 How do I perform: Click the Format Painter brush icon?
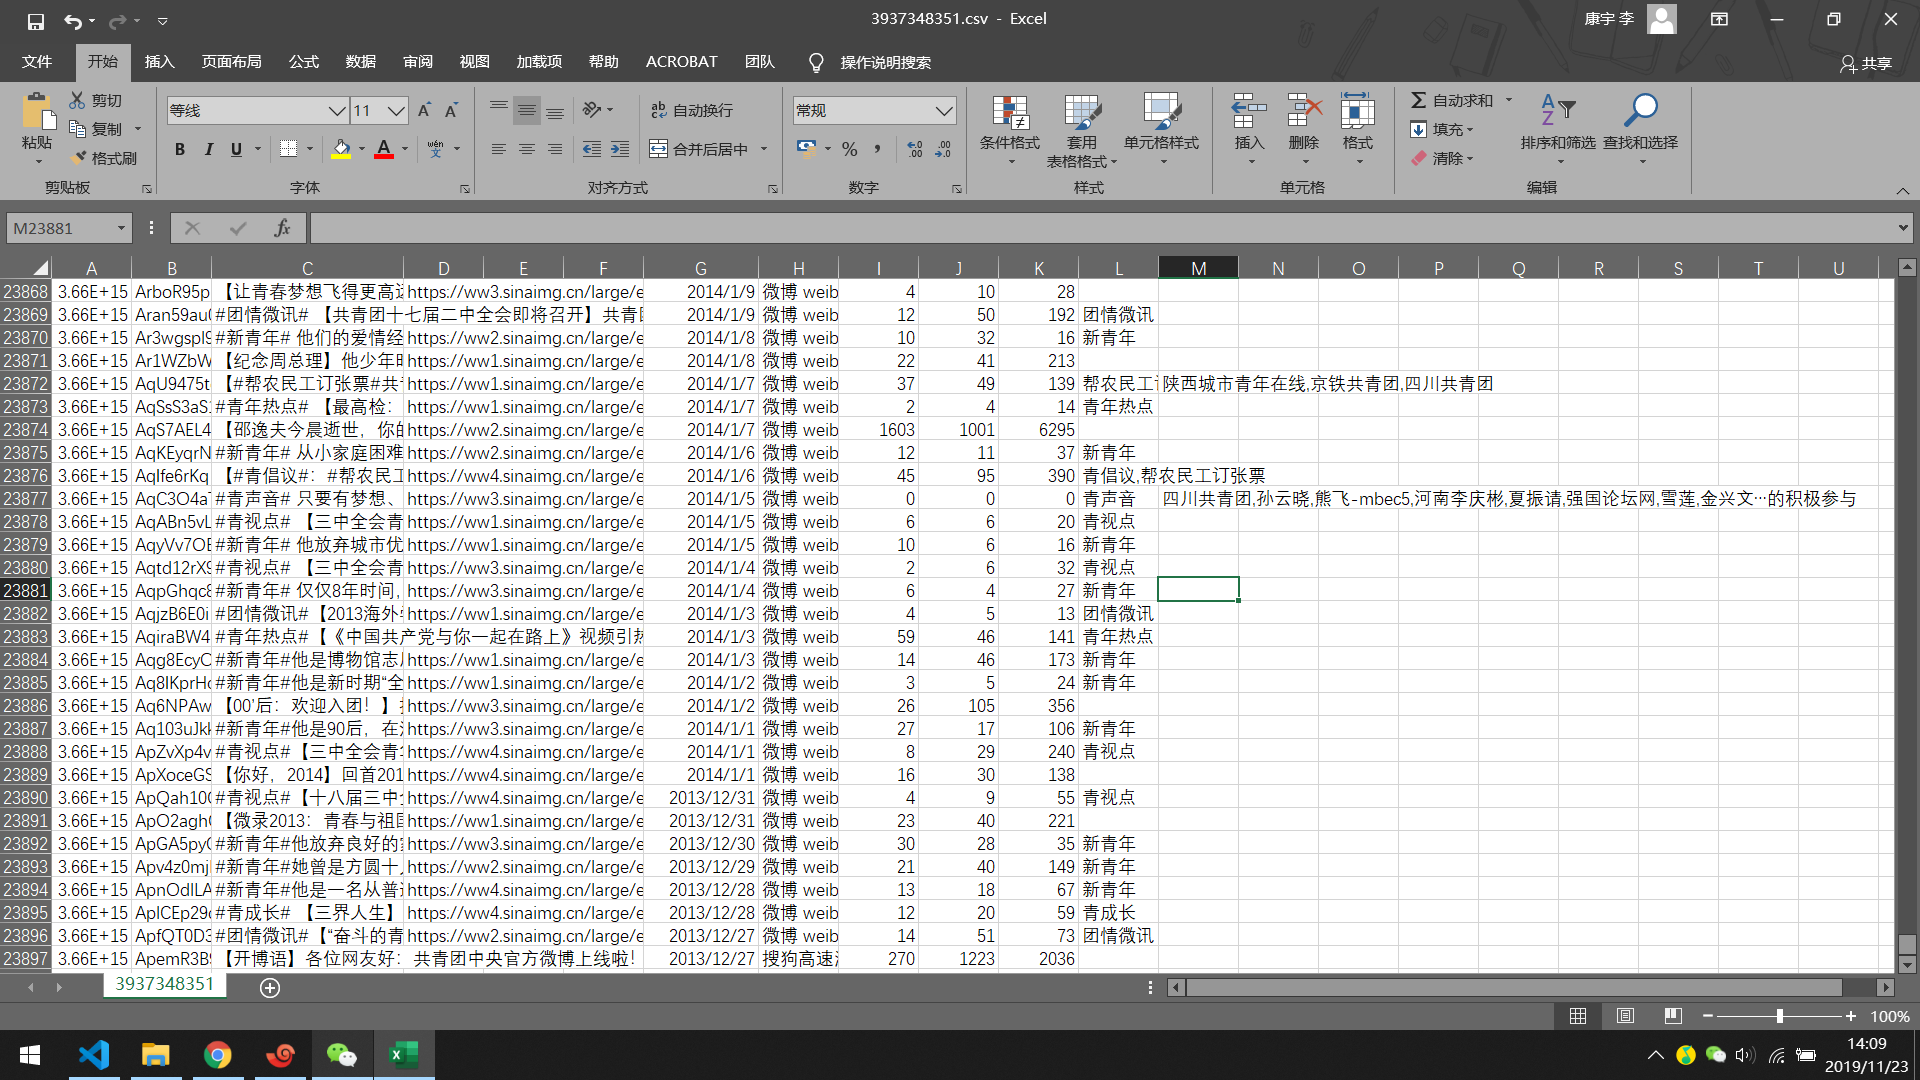tap(80, 158)
